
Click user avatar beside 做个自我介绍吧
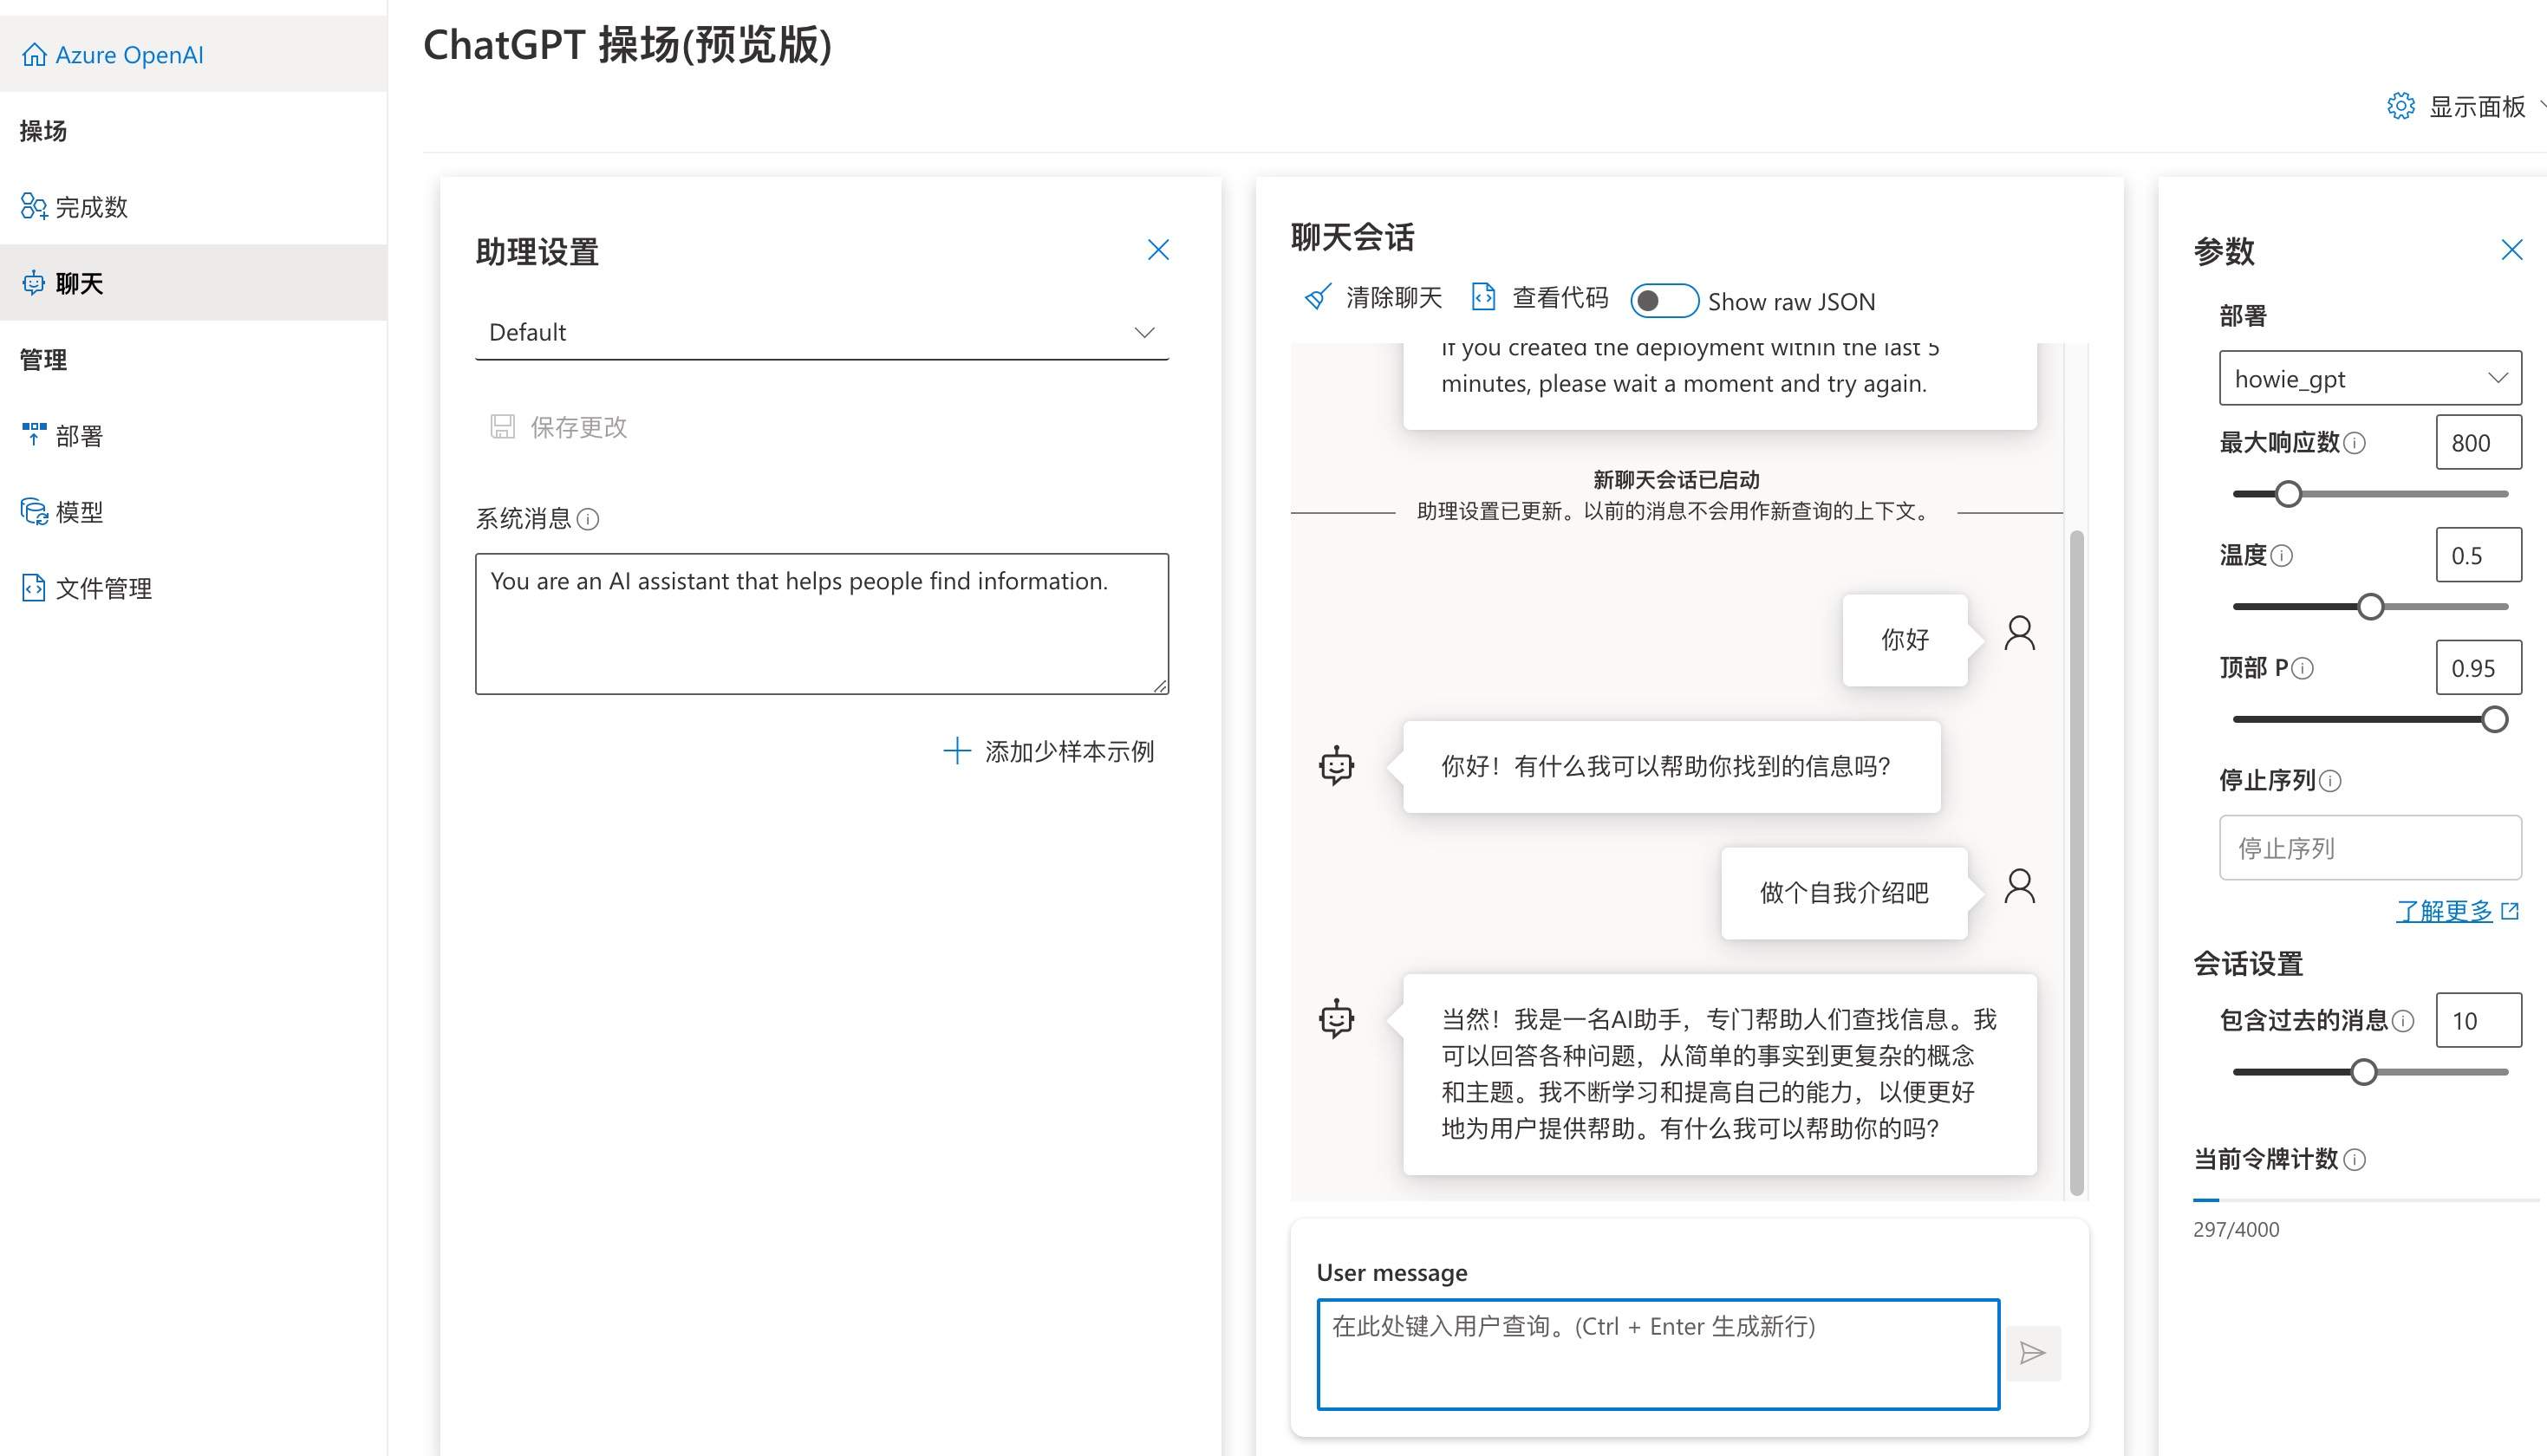2019,886
